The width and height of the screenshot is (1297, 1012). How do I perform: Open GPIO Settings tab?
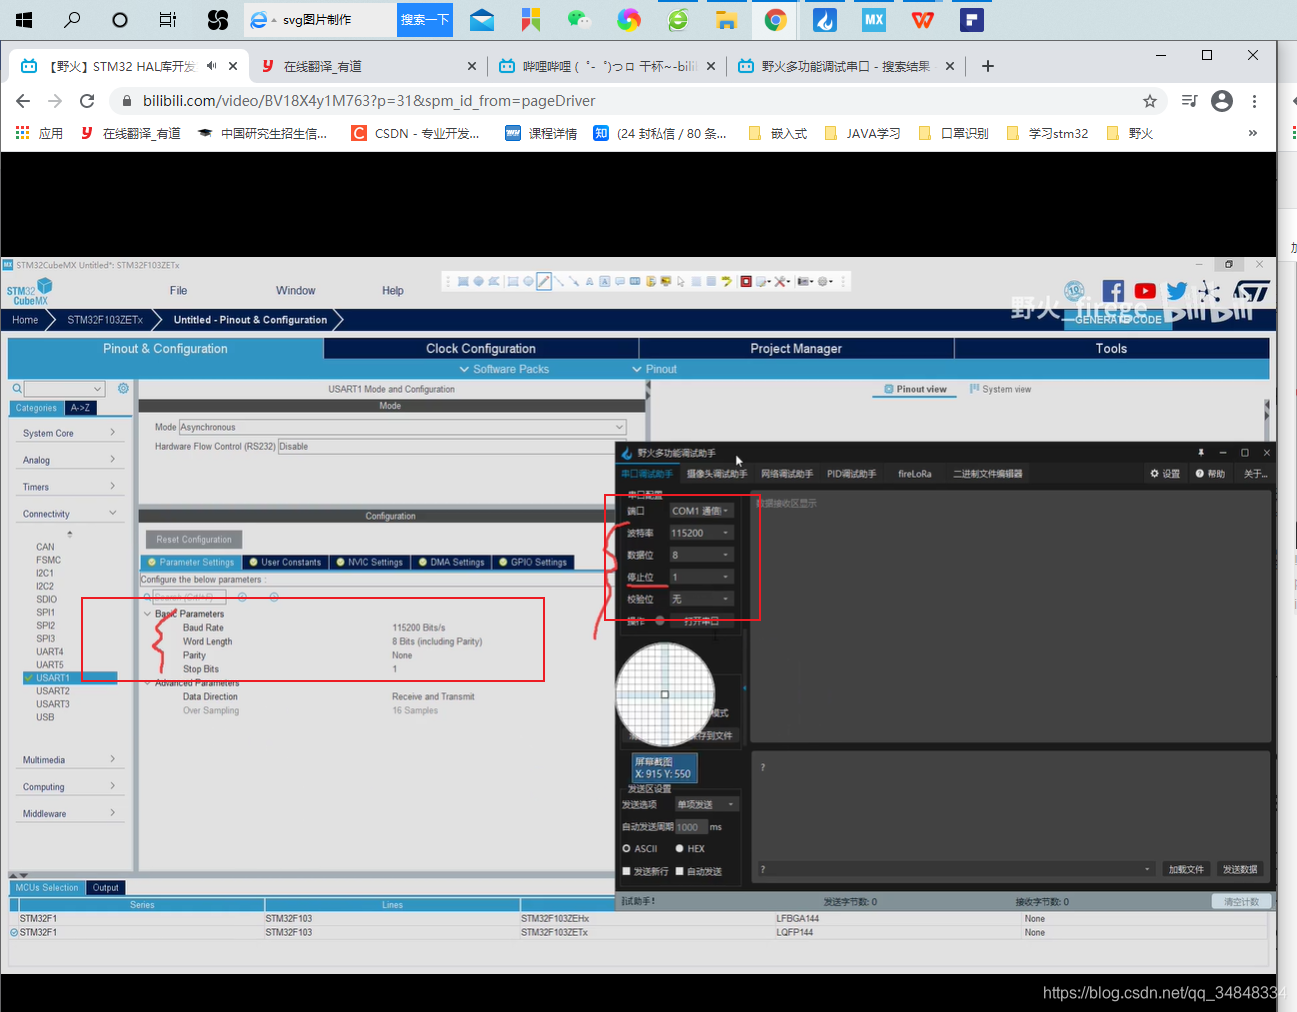pos(532,562)
